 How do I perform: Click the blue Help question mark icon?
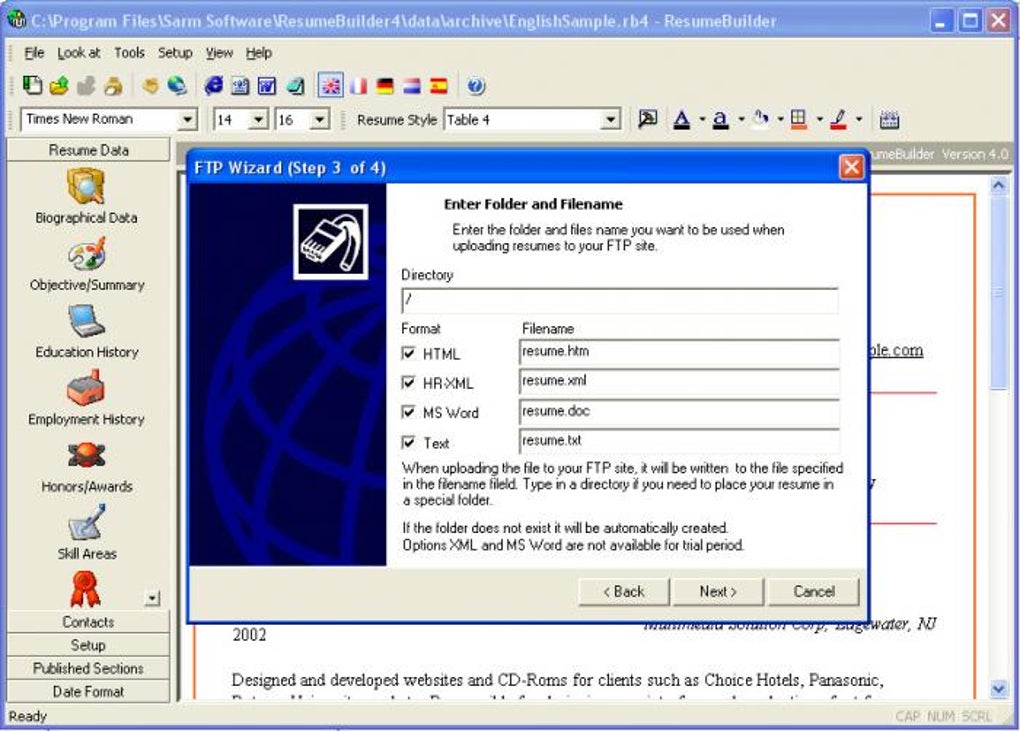click(476, 85)
